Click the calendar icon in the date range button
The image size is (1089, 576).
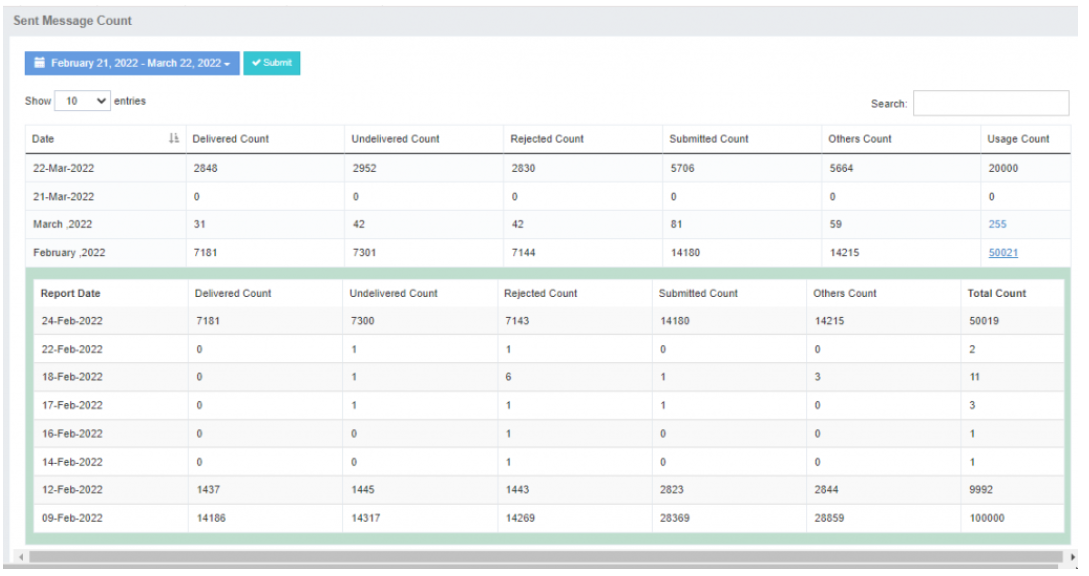click(x=40, y=63)
